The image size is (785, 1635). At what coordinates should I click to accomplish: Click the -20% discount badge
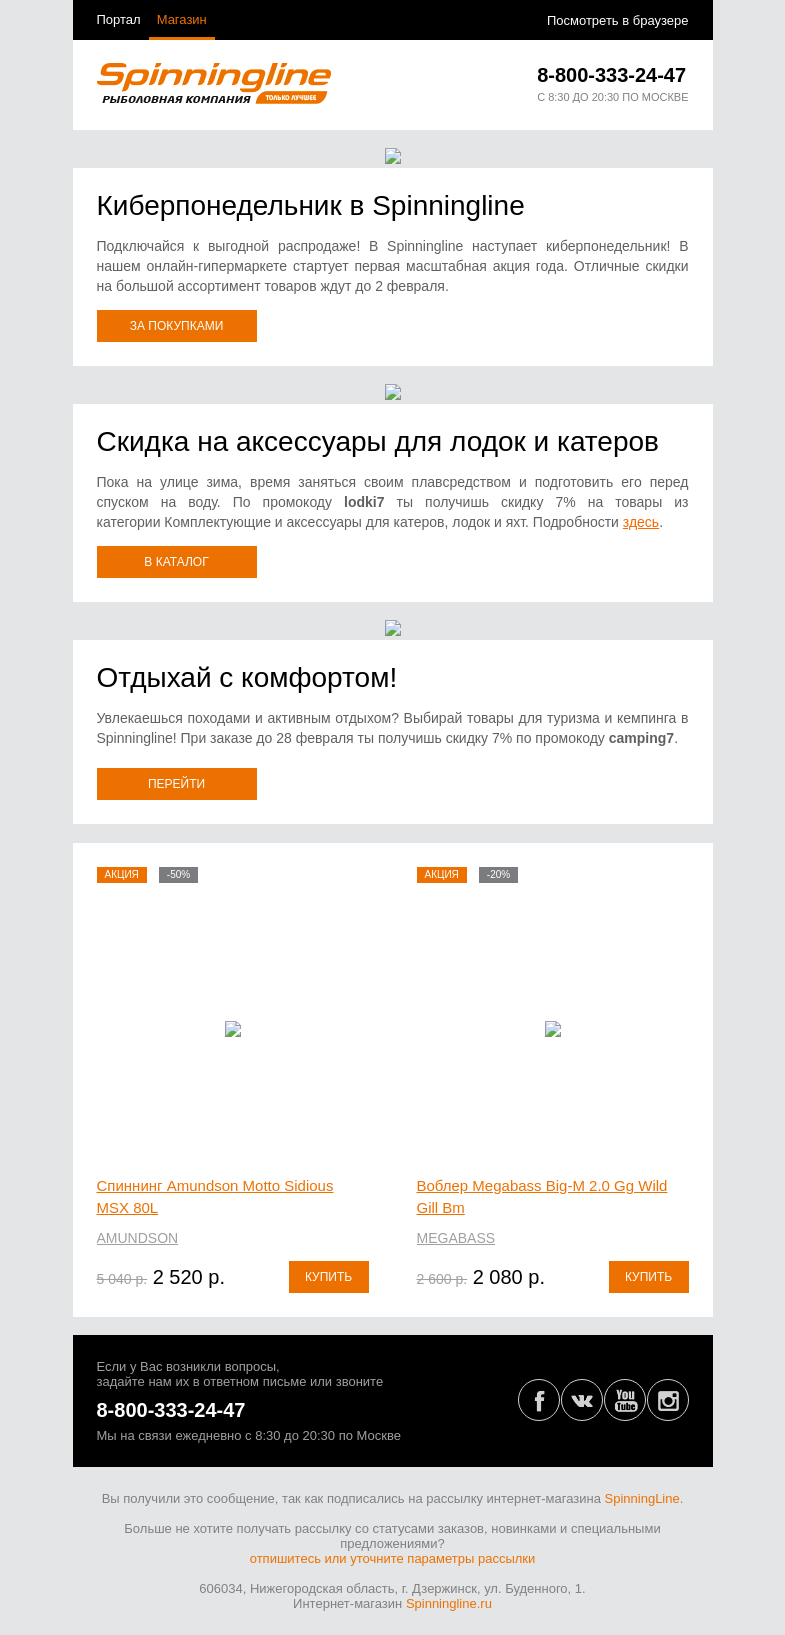coord(498,875)
